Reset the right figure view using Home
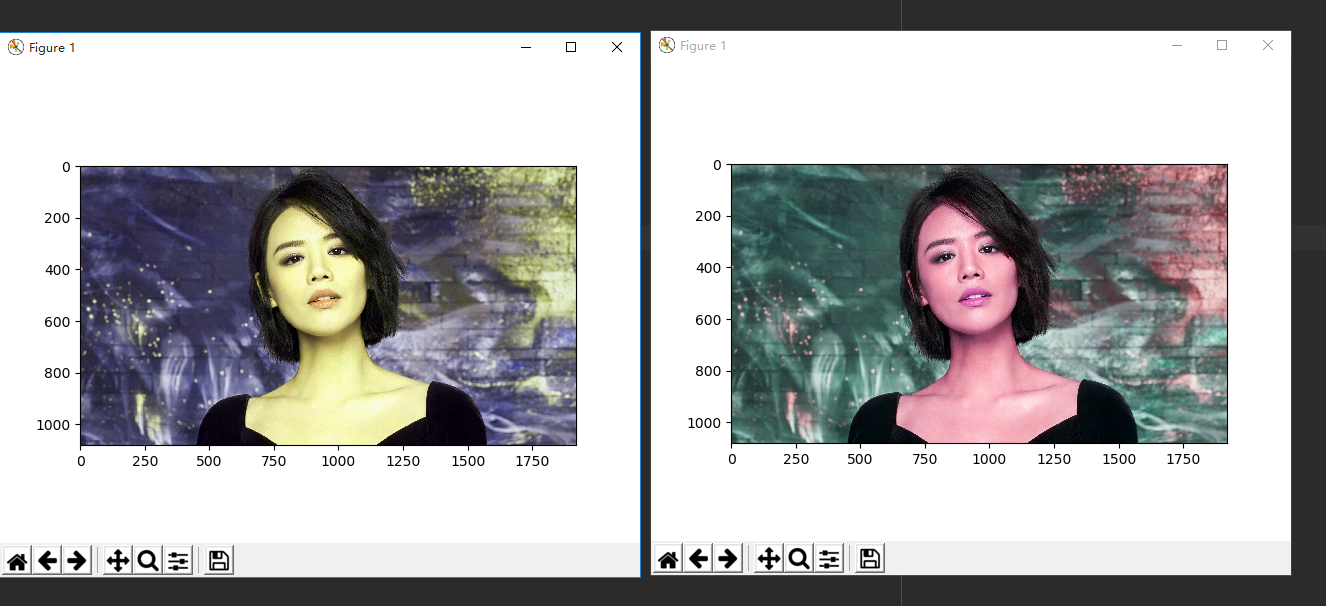This screenshot has height=606, width=1326. [x=667, y=558]
